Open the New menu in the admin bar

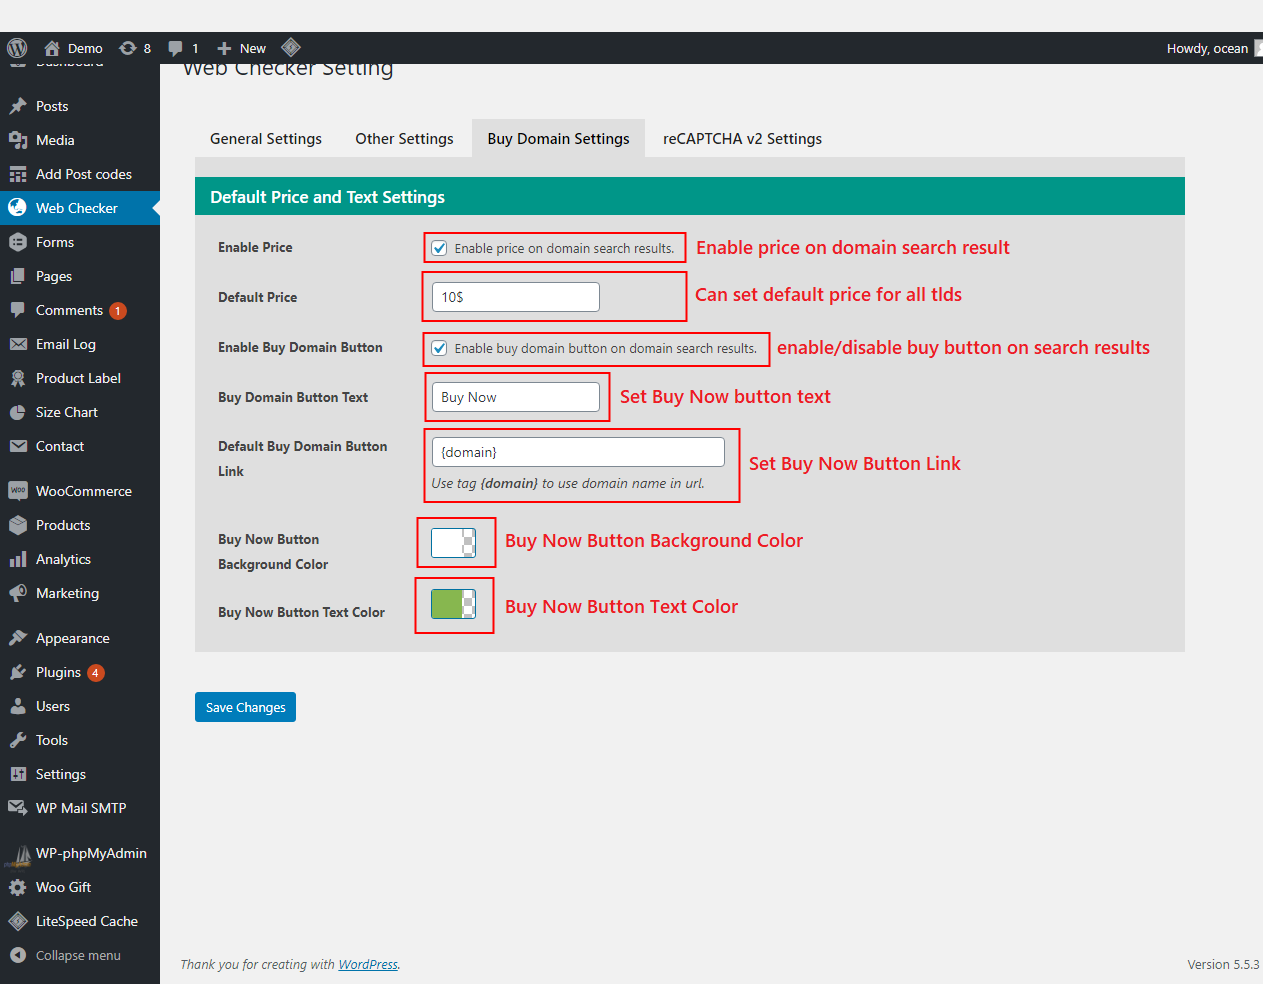[240, 47]
